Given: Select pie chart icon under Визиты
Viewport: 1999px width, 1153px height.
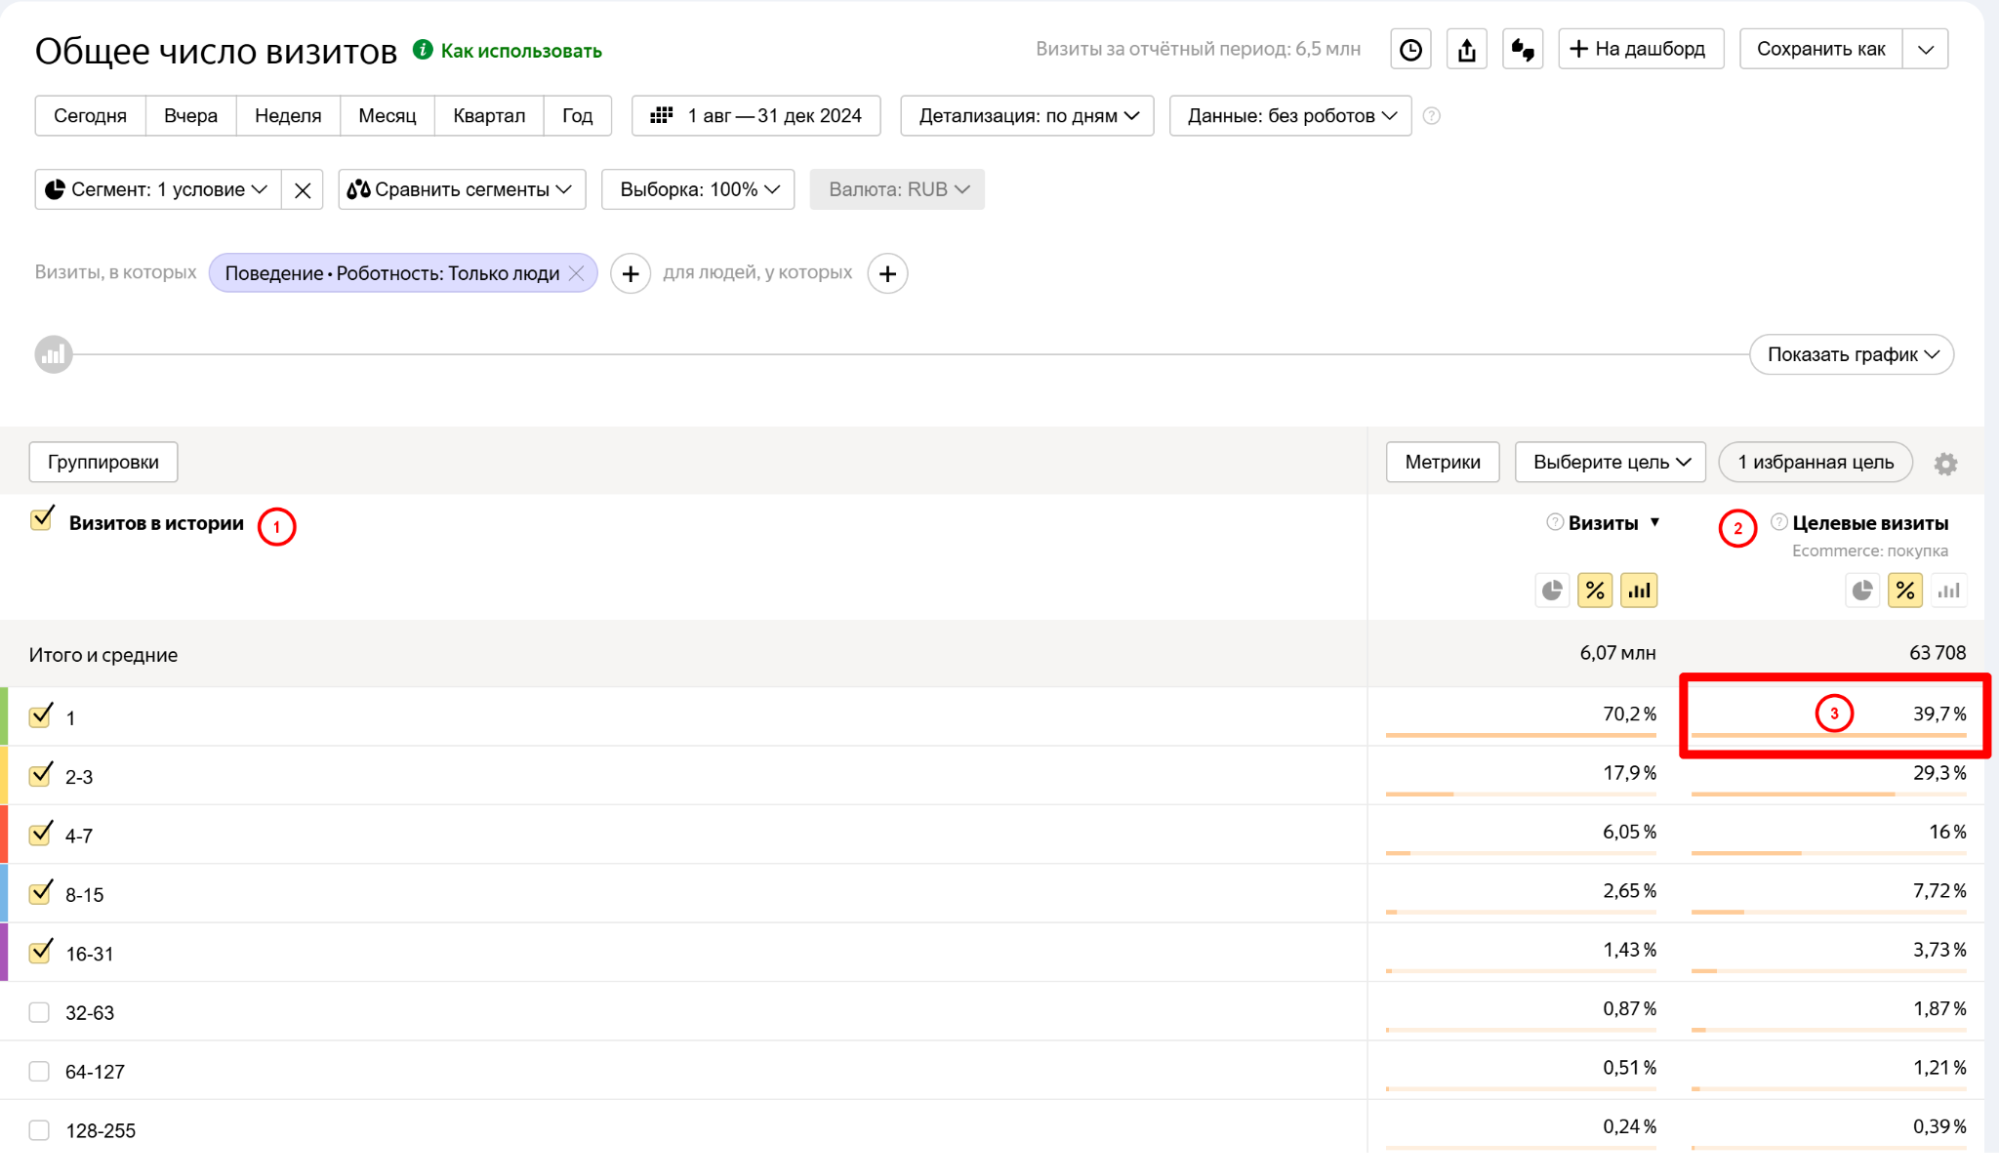Looking at the screenshot, I should click(1551, 590).
